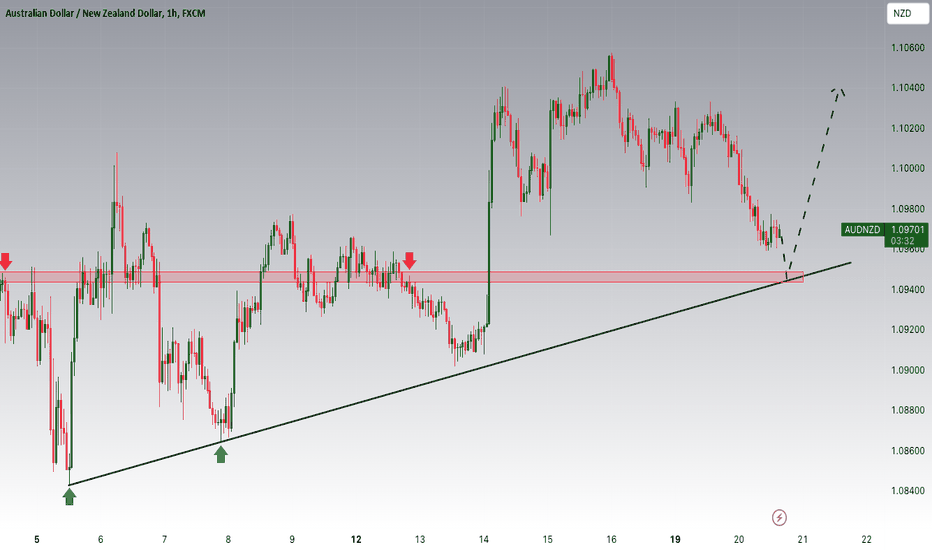This screenshot has height=550, width=932.
Task: Click date label 14 on time axis
Action: [484, 539]
